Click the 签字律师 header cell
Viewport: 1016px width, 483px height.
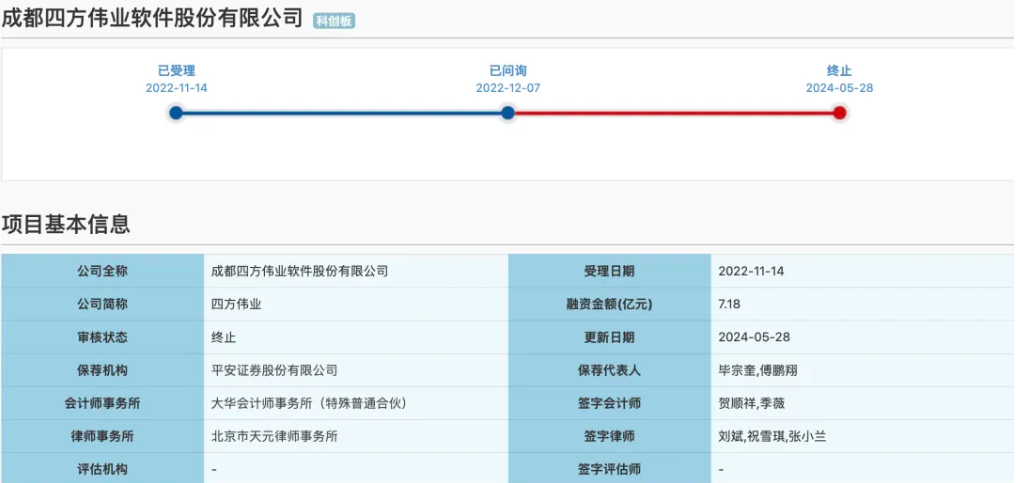point(610,436)
